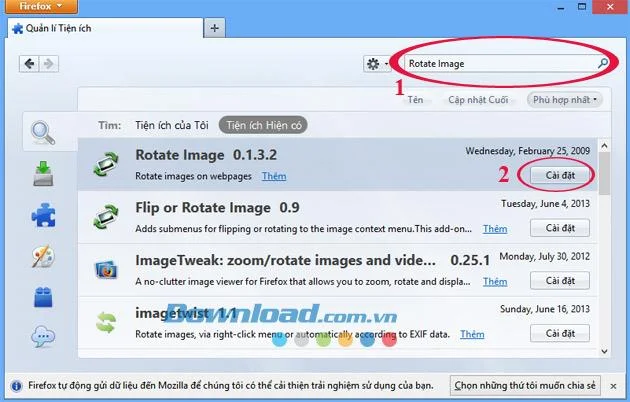The image size is (630, 402).
Task: Open Appearance paint palette category
Action: click(x=43, y=256)
